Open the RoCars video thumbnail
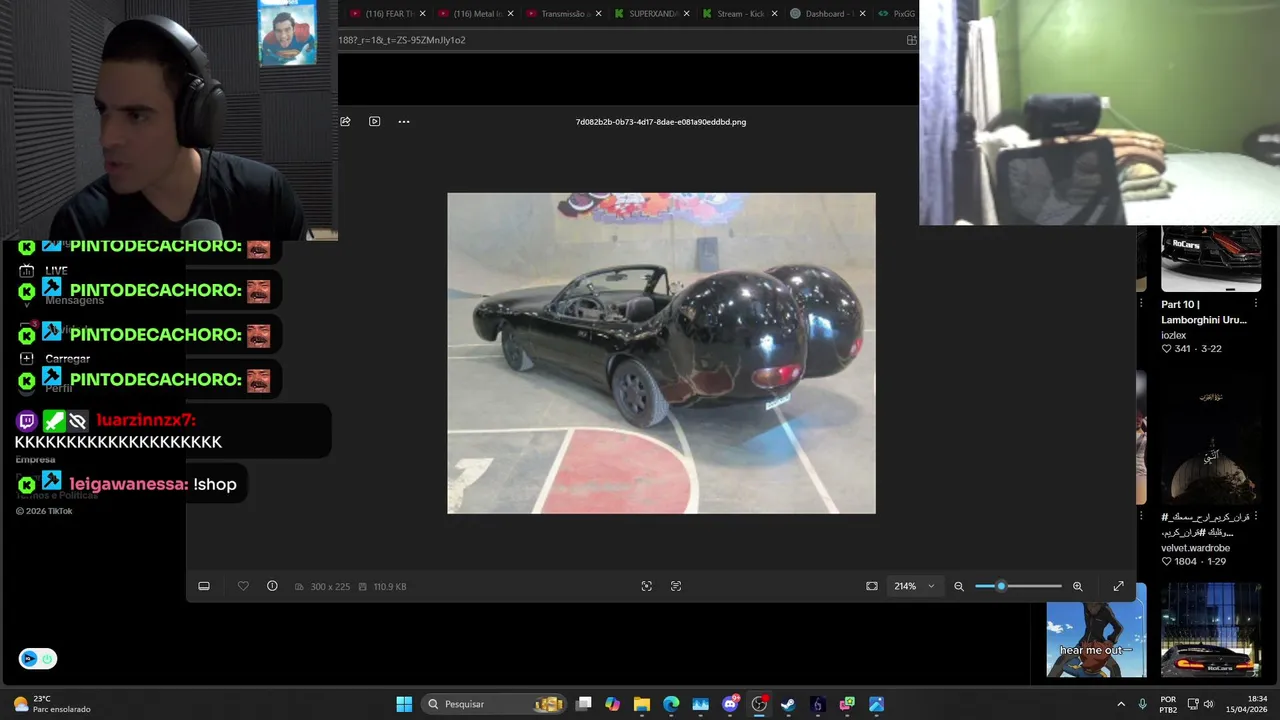 click(x=1210, y=259)
